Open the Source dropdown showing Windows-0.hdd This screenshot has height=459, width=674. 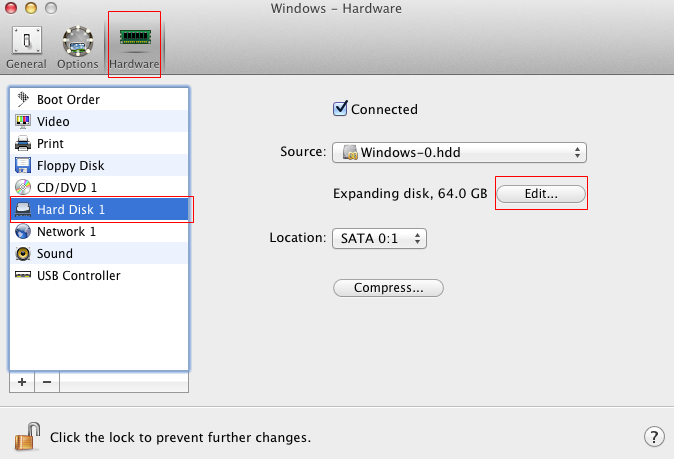pyautogui.click(x=460, y=153)
